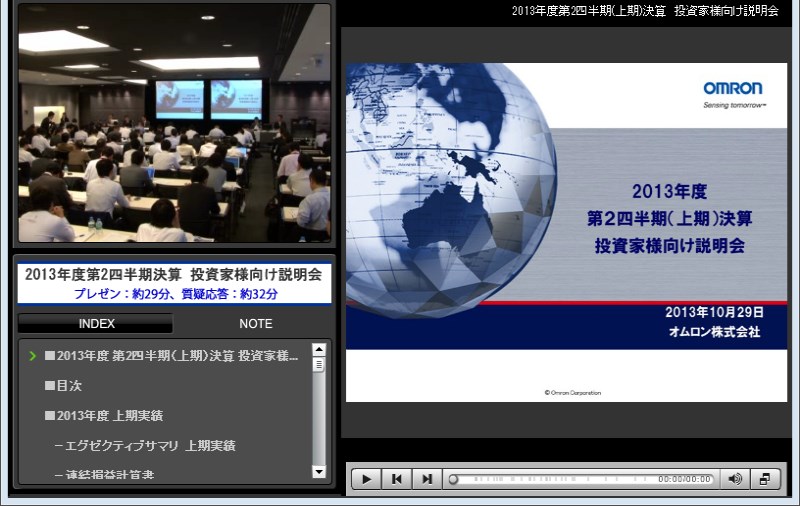Skip to the next slide chapter
800x506 pixels.
point(427,478)
